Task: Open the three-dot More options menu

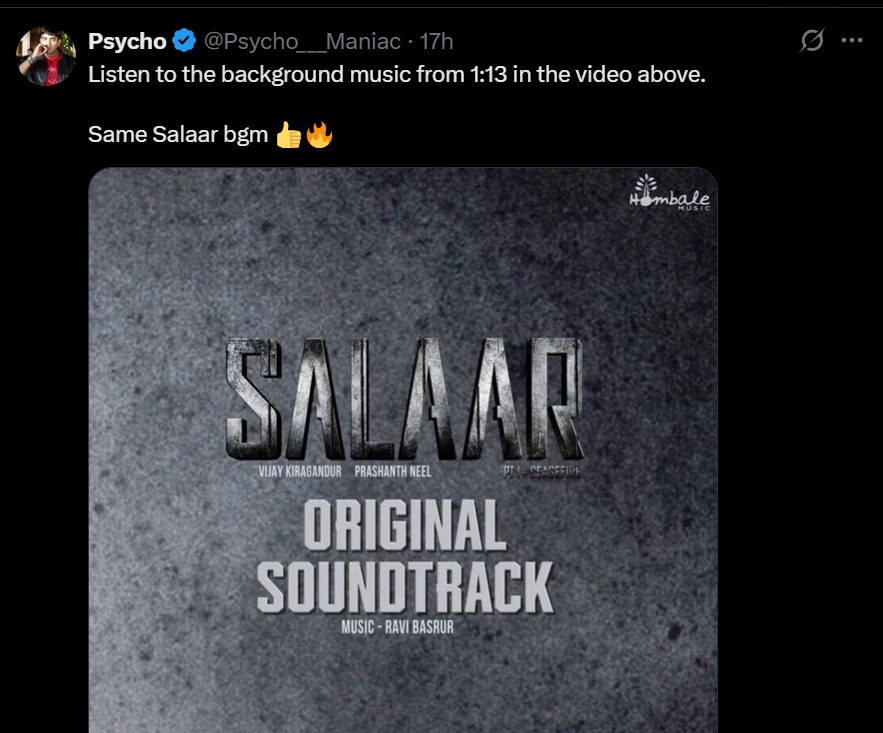Action: click(852, 41)
